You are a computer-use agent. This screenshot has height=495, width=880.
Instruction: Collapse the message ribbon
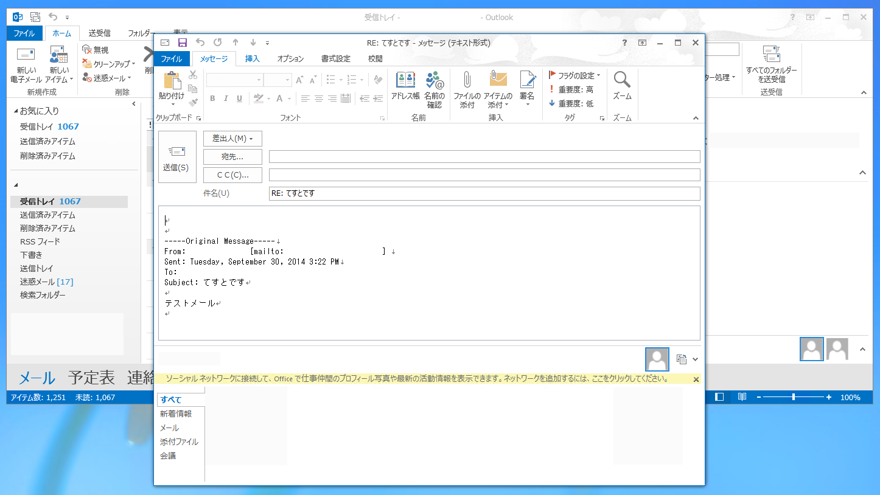pyautogui.click(x=696, y=118)
